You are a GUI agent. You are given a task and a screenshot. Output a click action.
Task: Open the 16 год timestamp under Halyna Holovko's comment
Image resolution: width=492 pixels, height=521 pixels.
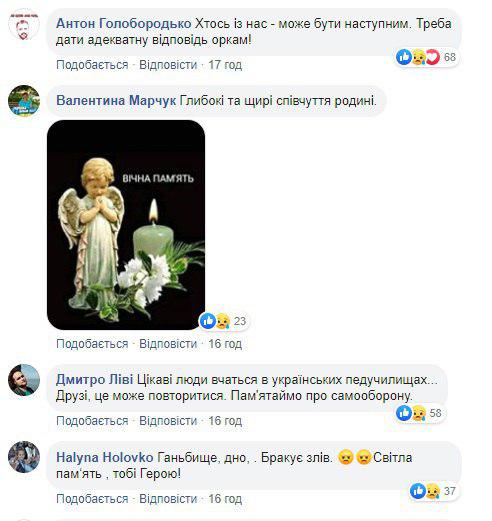(225, 499)
